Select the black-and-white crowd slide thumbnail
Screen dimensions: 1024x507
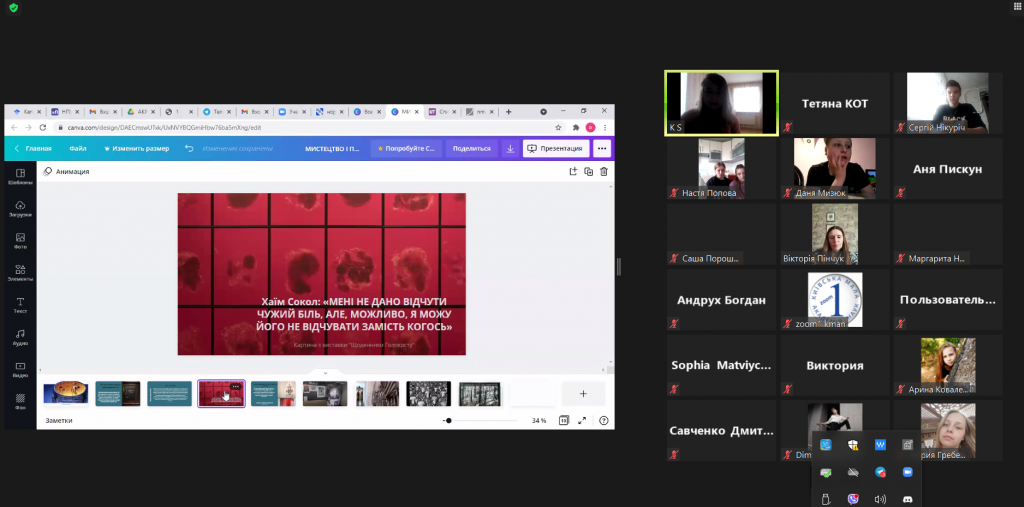pyautogui.click(x=428, y=393)
